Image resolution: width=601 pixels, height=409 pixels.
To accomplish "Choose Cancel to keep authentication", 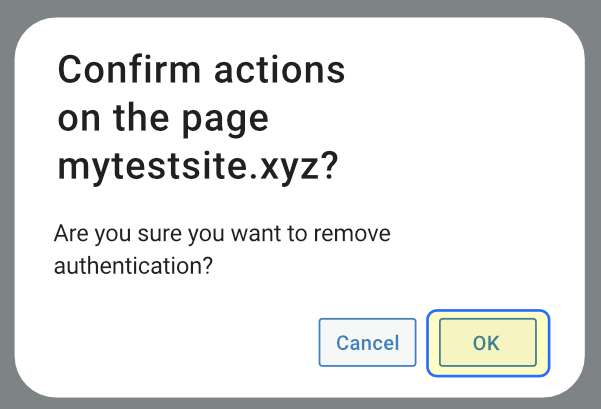I will pyautogui.click(x=367, y=343).
